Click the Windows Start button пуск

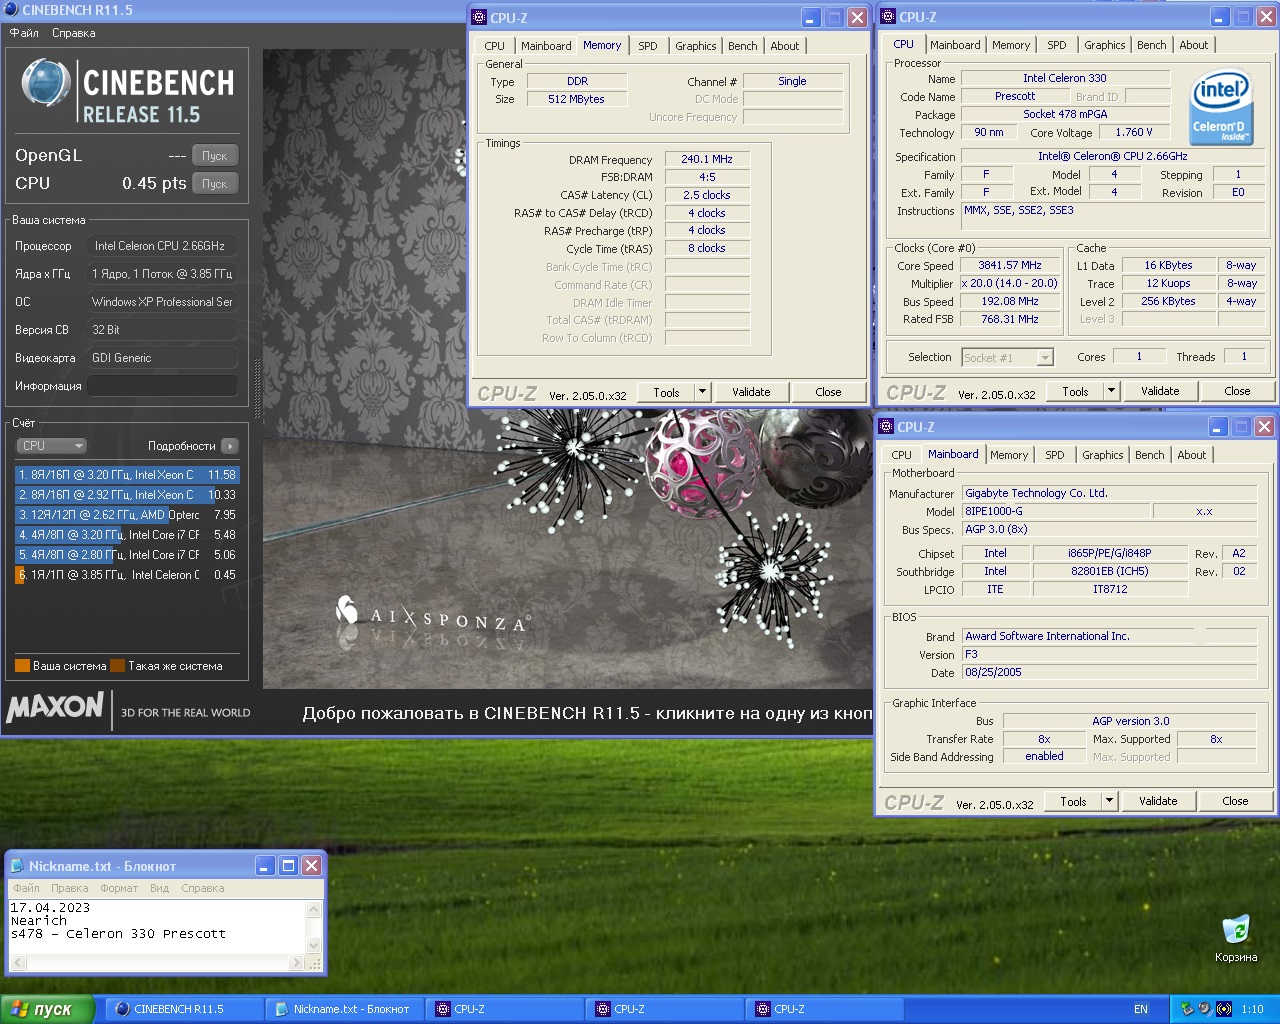click(47, 1009)
